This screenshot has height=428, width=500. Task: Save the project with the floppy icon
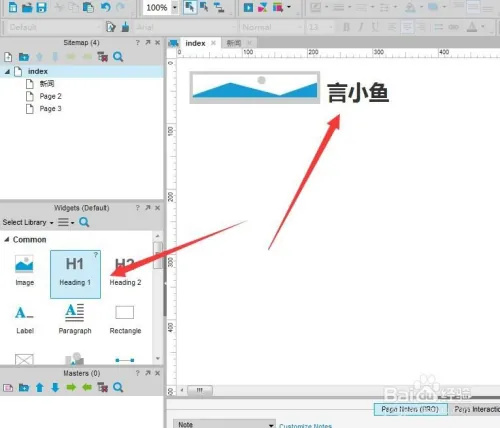tap(41, 7)
